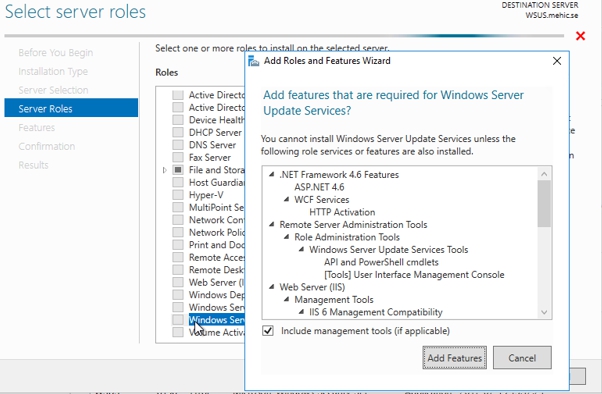
Task: Check the MultiPoint Services role checkbox
Action: click(x=178, y=207)
